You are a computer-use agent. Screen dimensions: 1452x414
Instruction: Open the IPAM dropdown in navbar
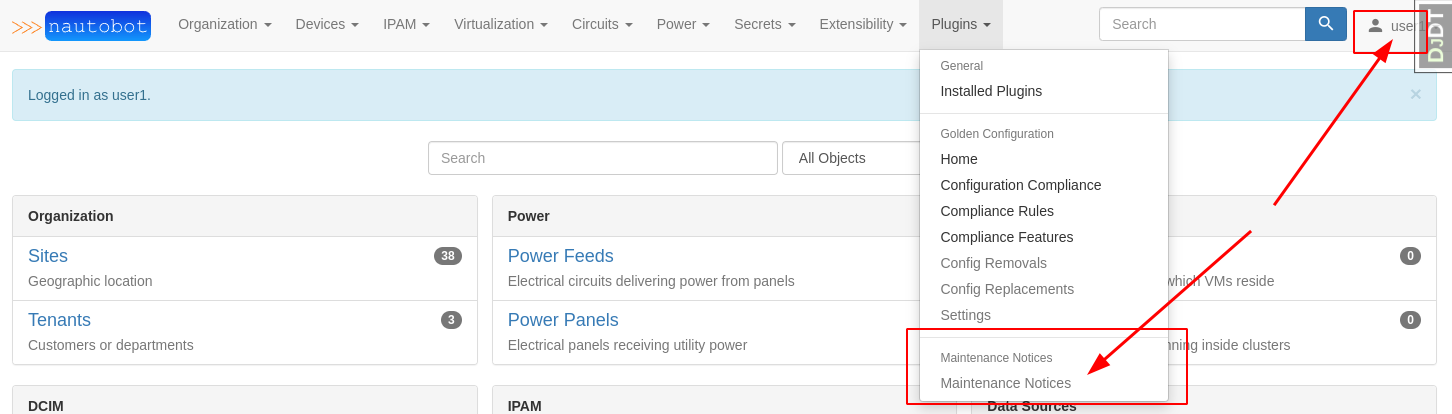coord(406,24)
